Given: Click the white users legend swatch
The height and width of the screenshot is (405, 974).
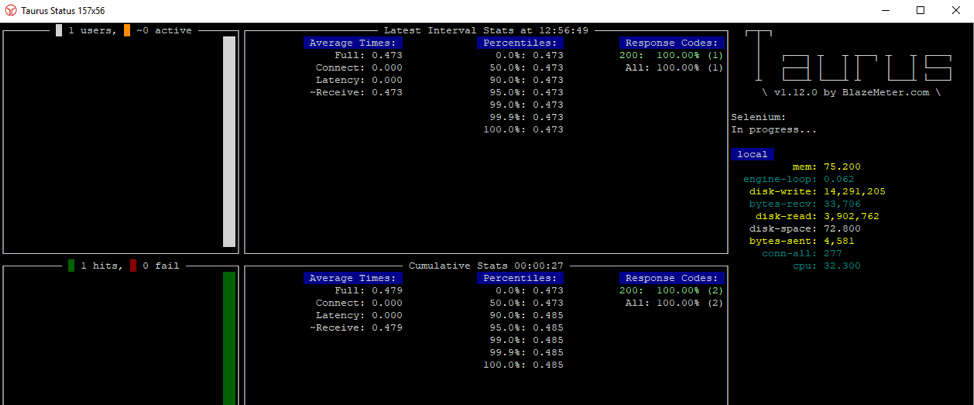Looking at the screenshot, I should click(x=59, y=30).
